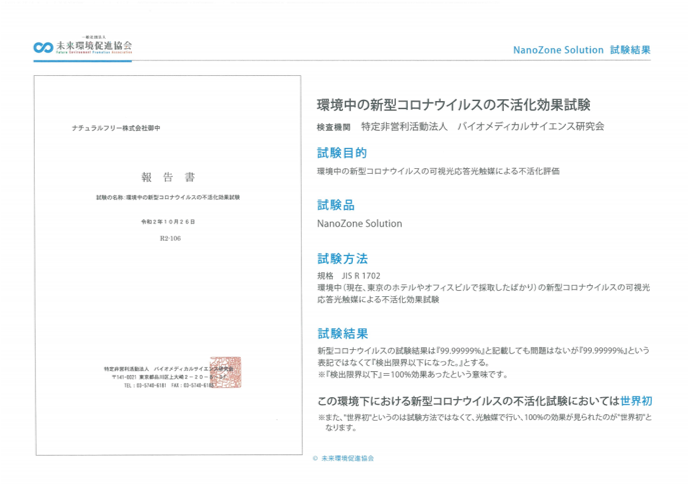Click the TEL/FAX line on the report
Image resolution: width=688 pixels, height=486 pixels.
click(x=169, y=386)
